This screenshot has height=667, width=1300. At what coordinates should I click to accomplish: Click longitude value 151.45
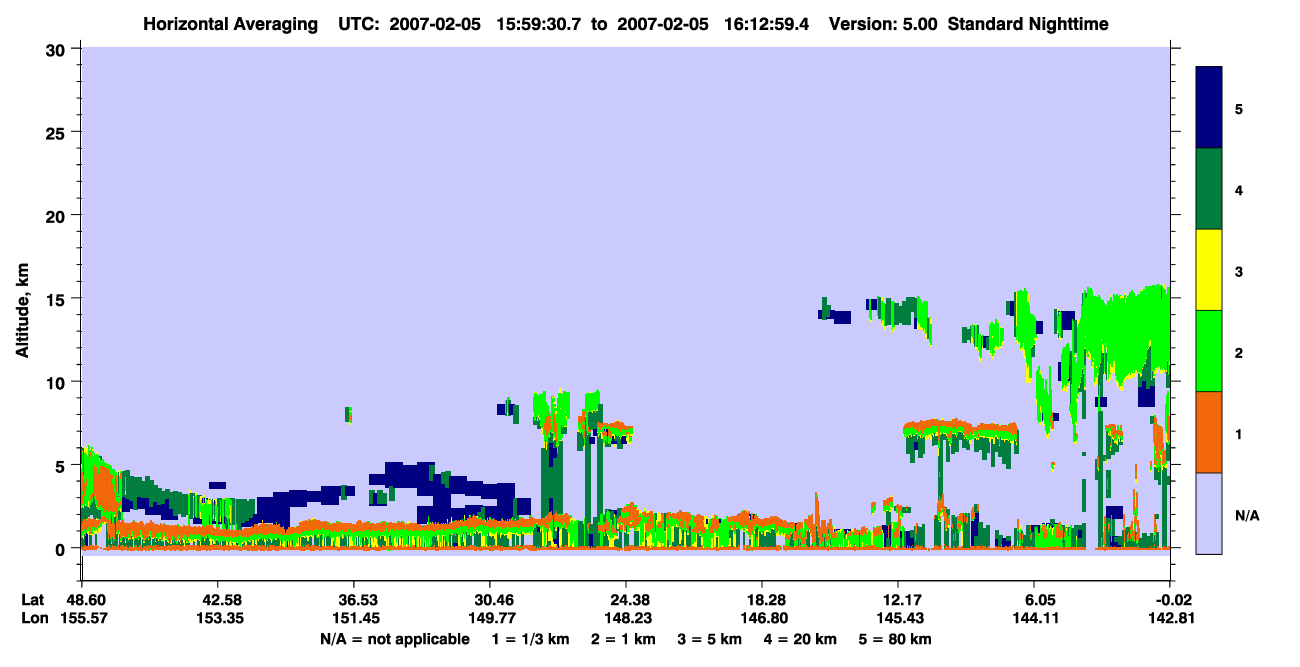click(x=354, y=618)
